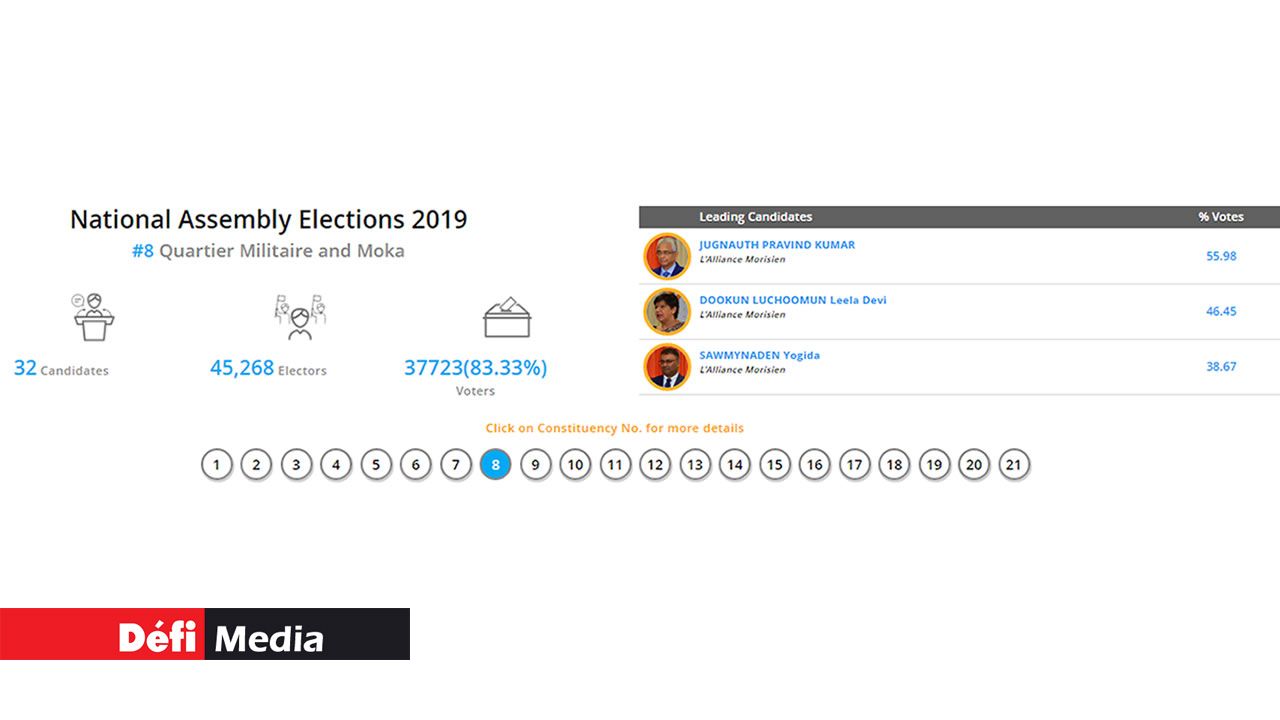Click the electors crowd icon
Image resolution: width=1280 pixels, height=720 pixels.
pyautogui.click(x=301, y=316)
